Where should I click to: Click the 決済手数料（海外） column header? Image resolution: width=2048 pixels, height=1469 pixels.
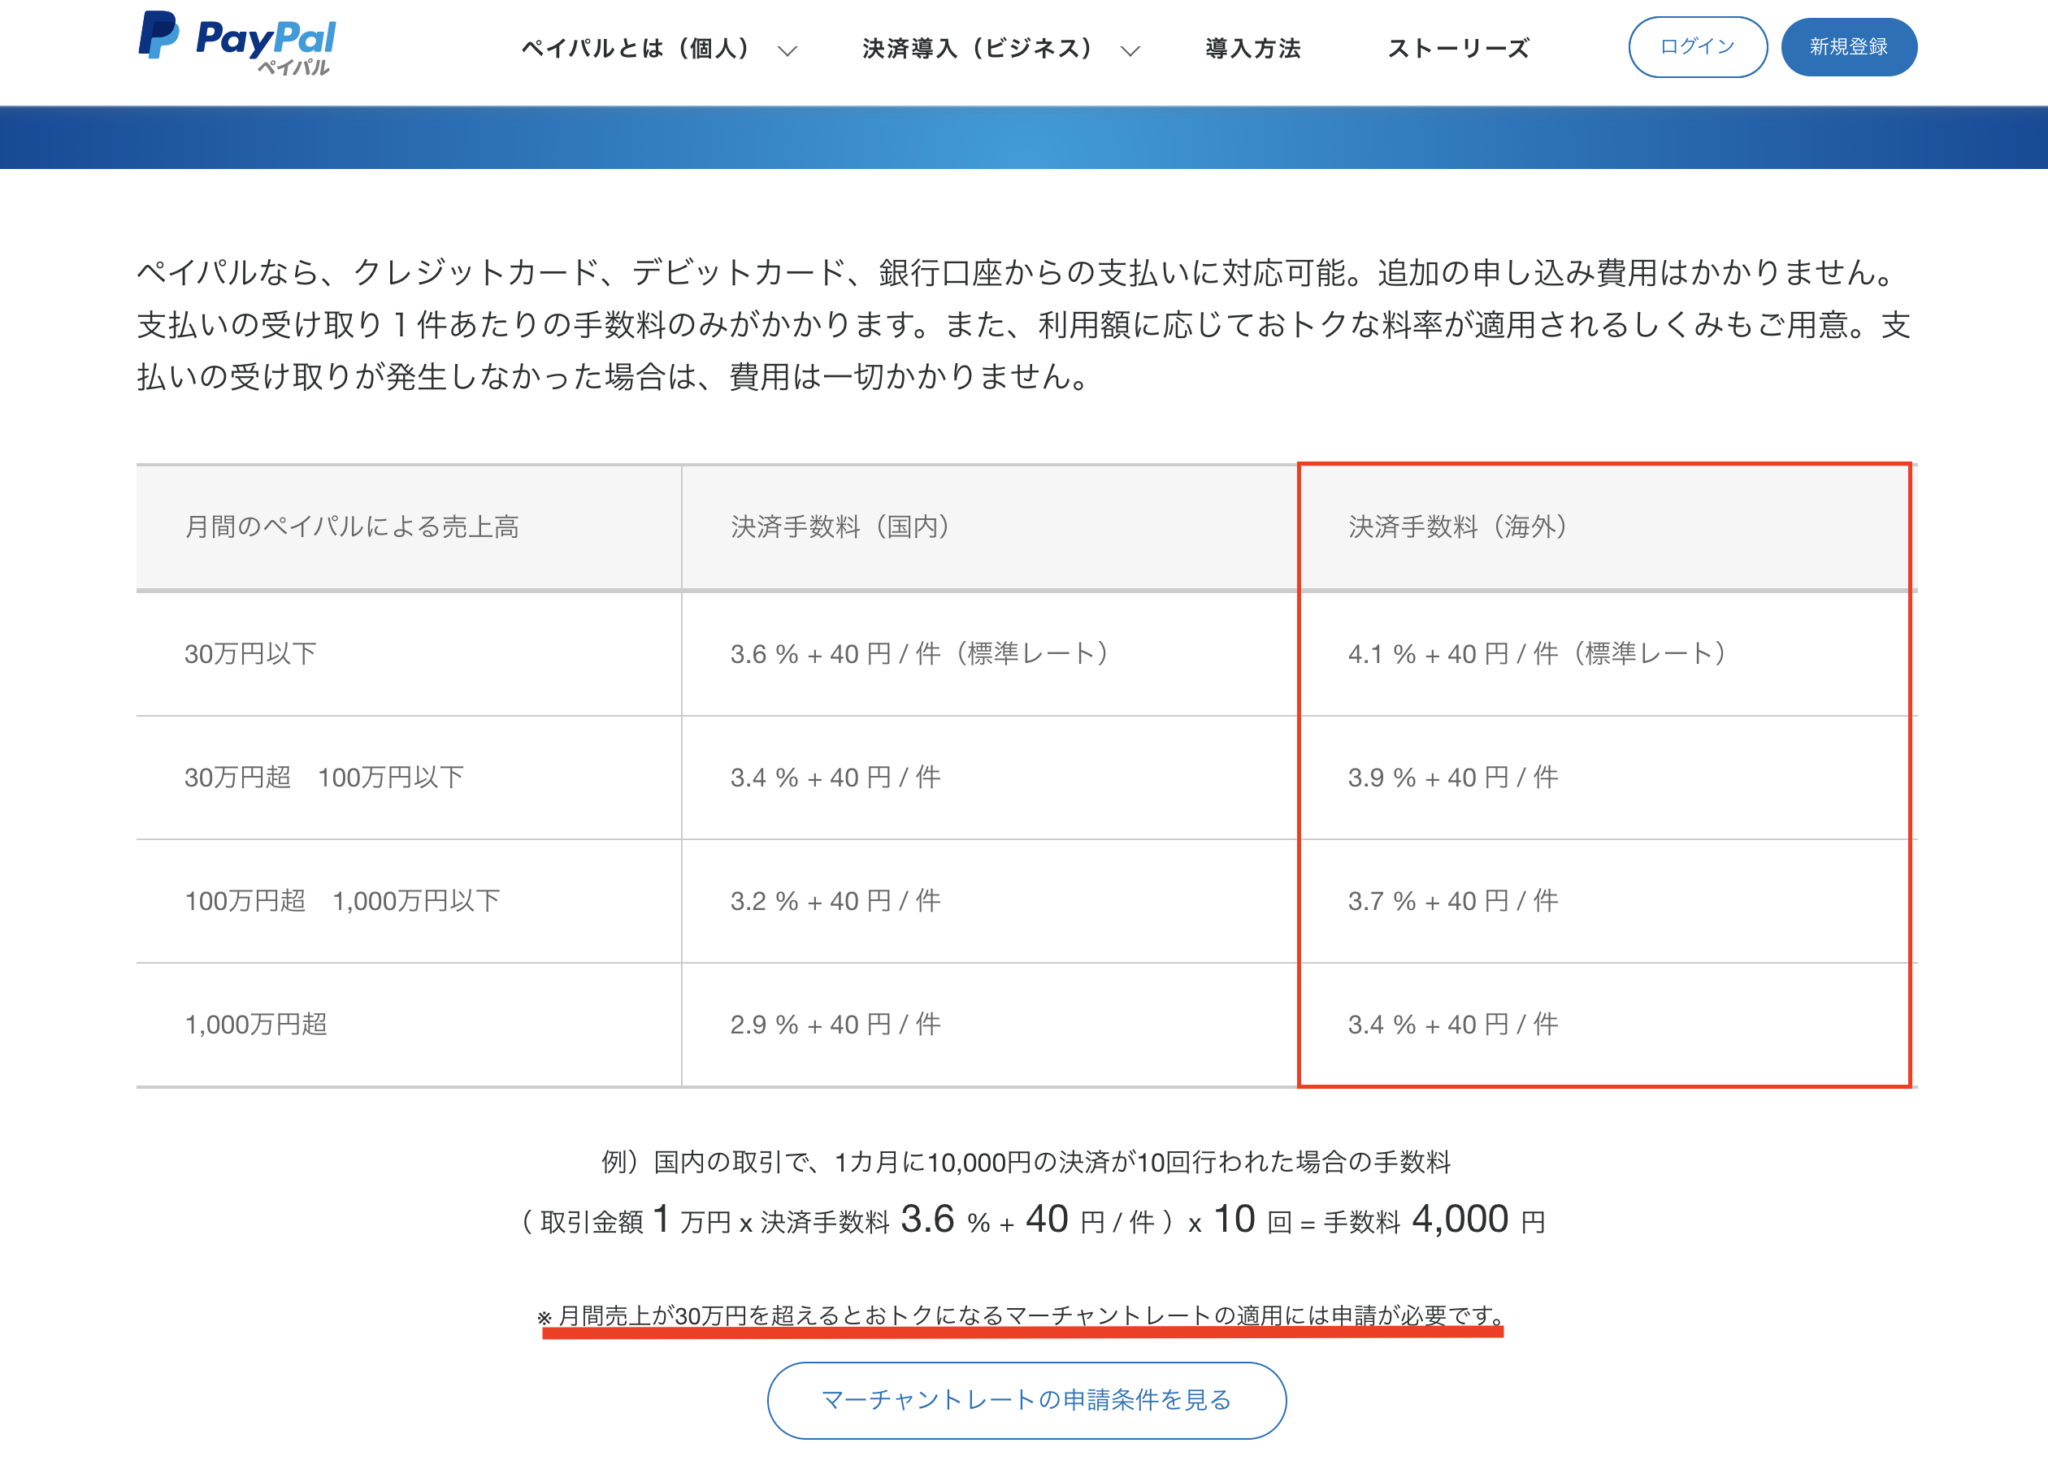pyautogui.click(x=1457, y=527)
